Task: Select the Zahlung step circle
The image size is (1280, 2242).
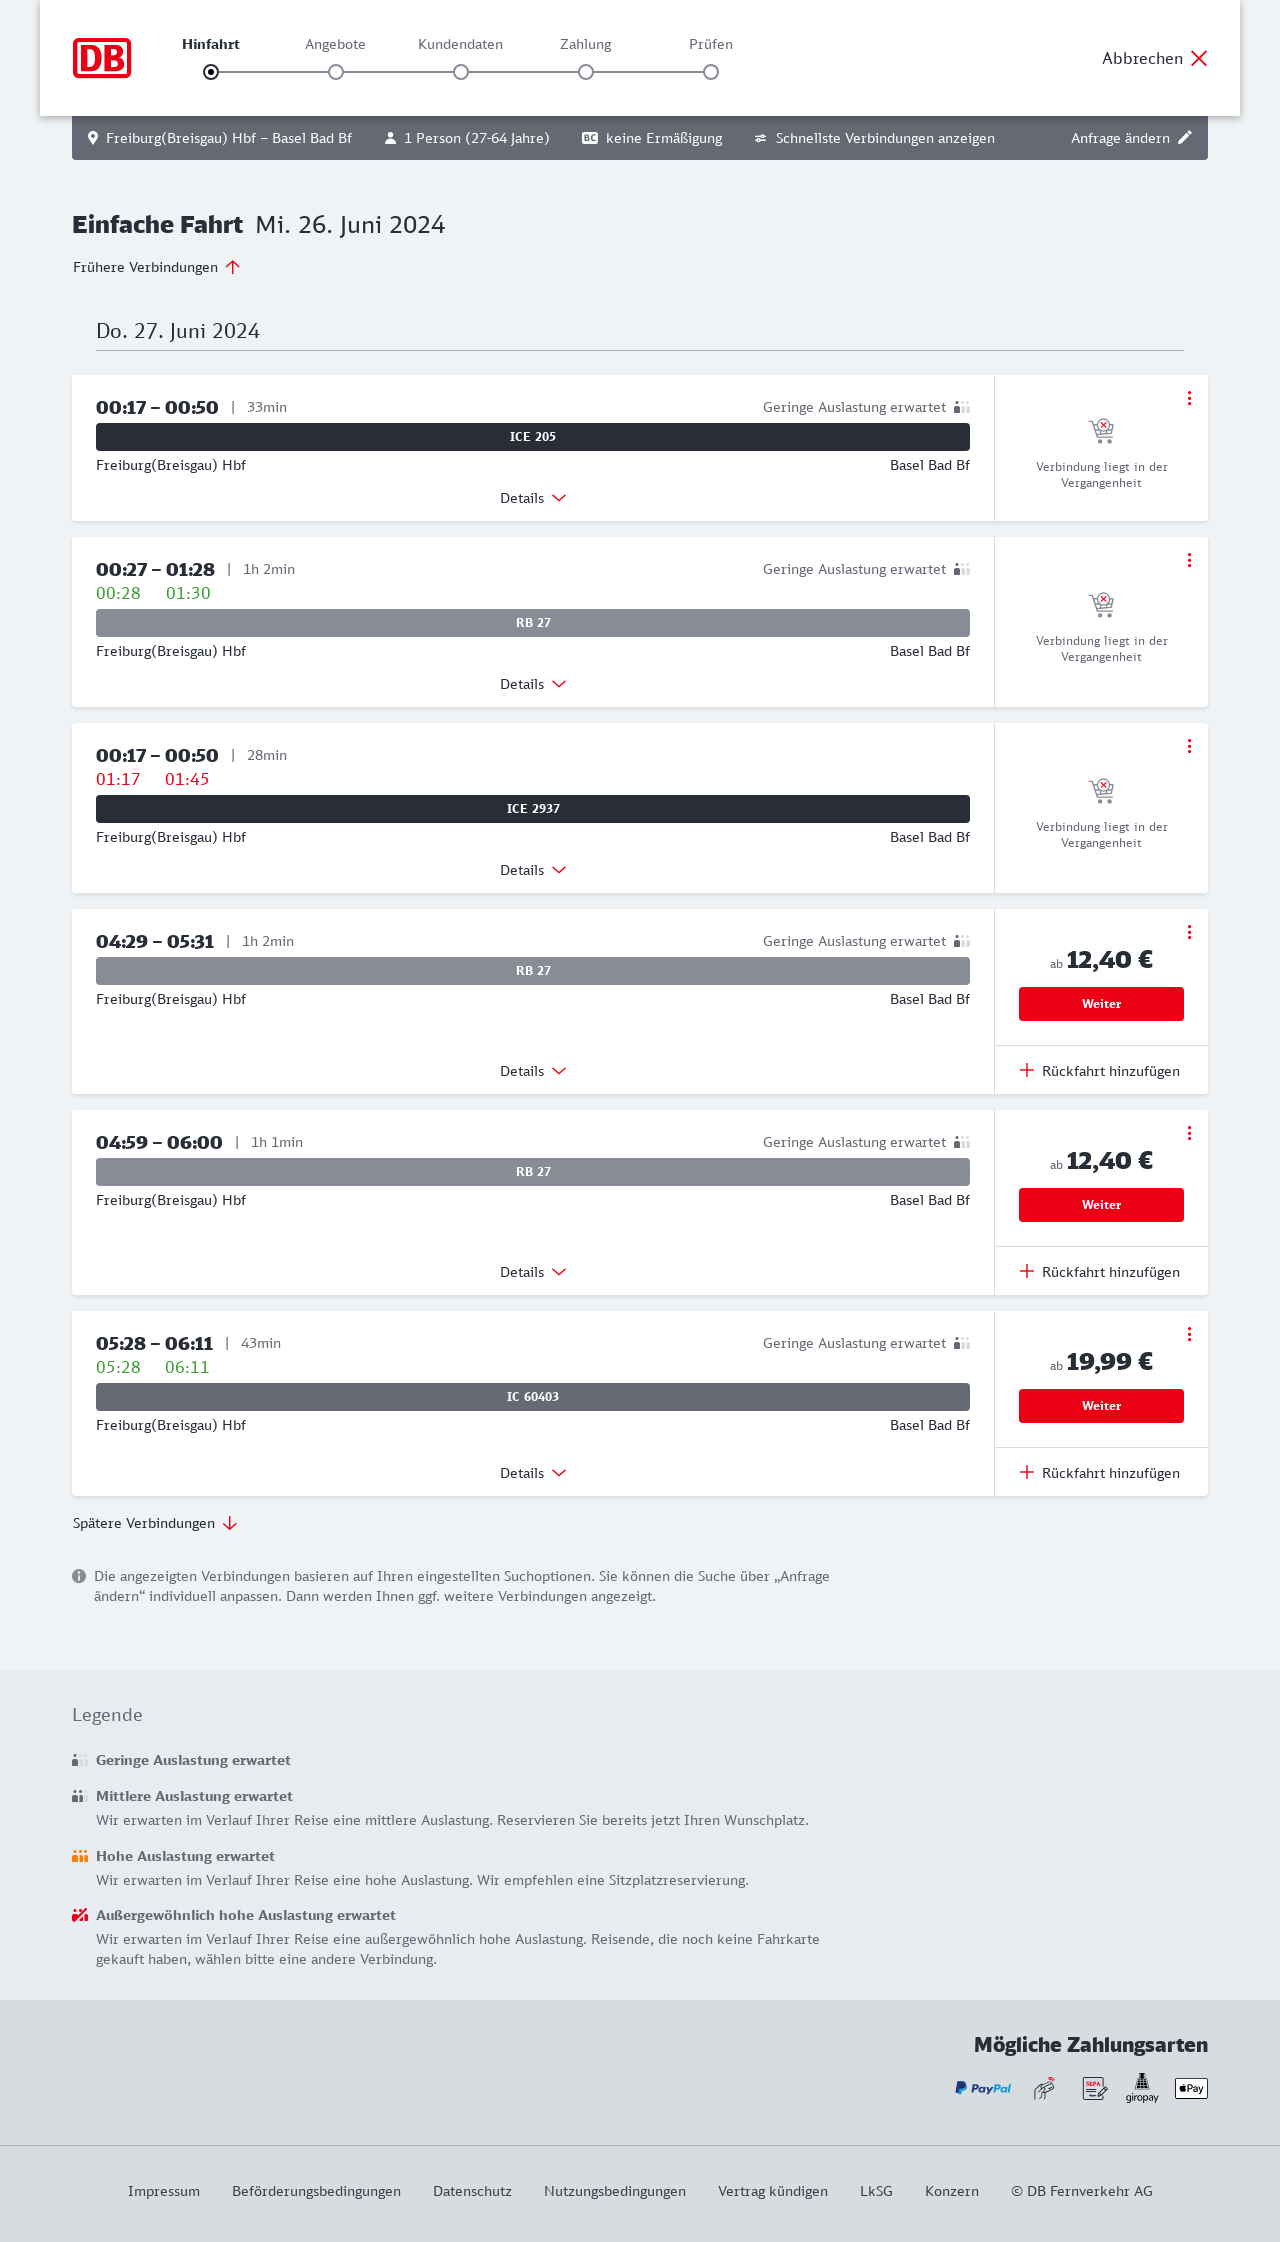Action: click(586, 72)
